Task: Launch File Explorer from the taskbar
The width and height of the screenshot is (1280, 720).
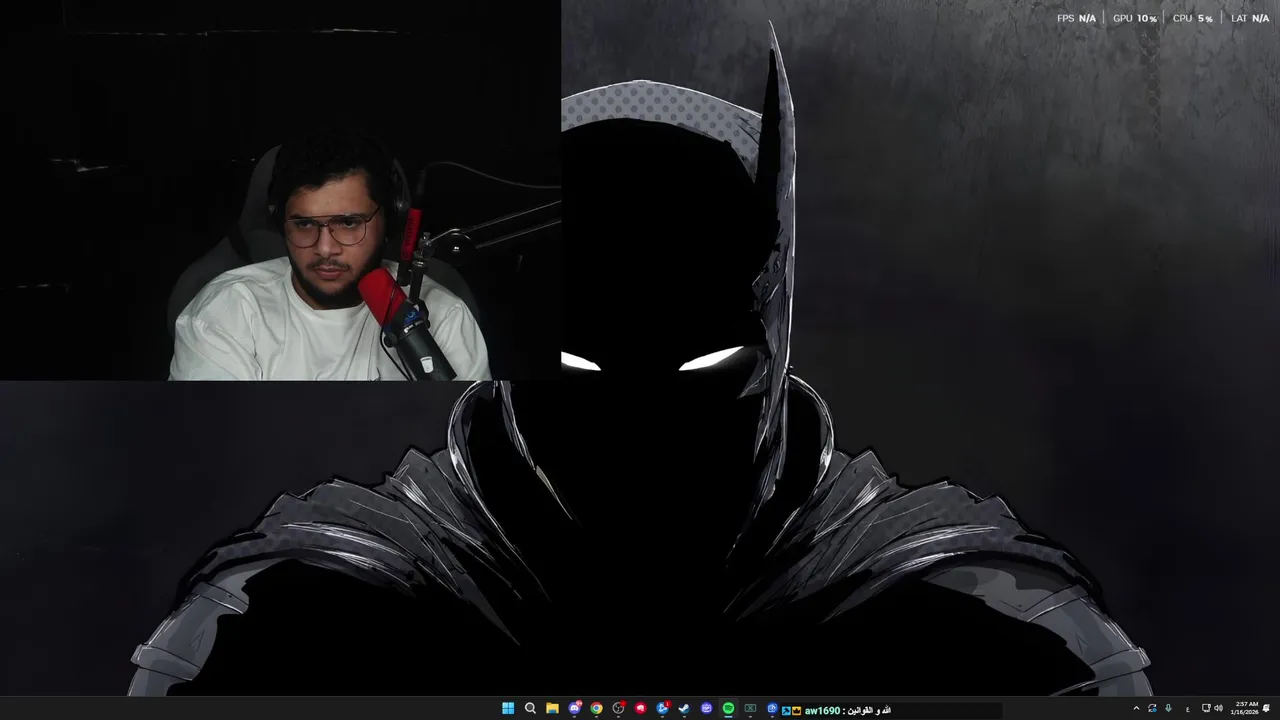Action: pyautogui.click(x=552, y=708)
